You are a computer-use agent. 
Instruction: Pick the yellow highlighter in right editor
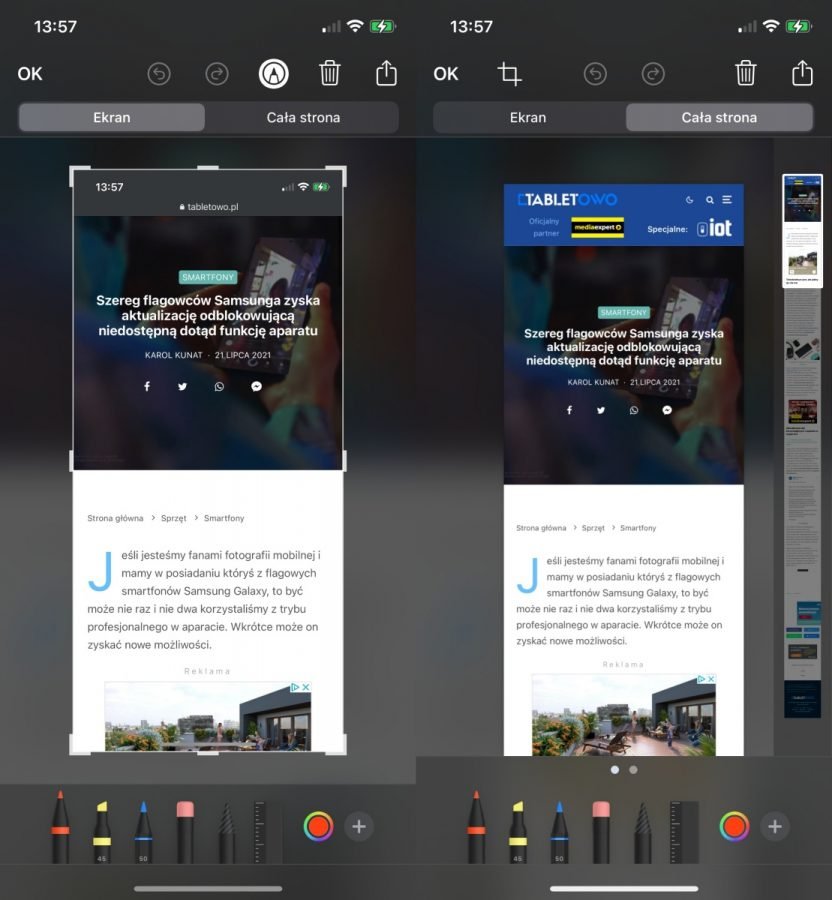(518, 831)
